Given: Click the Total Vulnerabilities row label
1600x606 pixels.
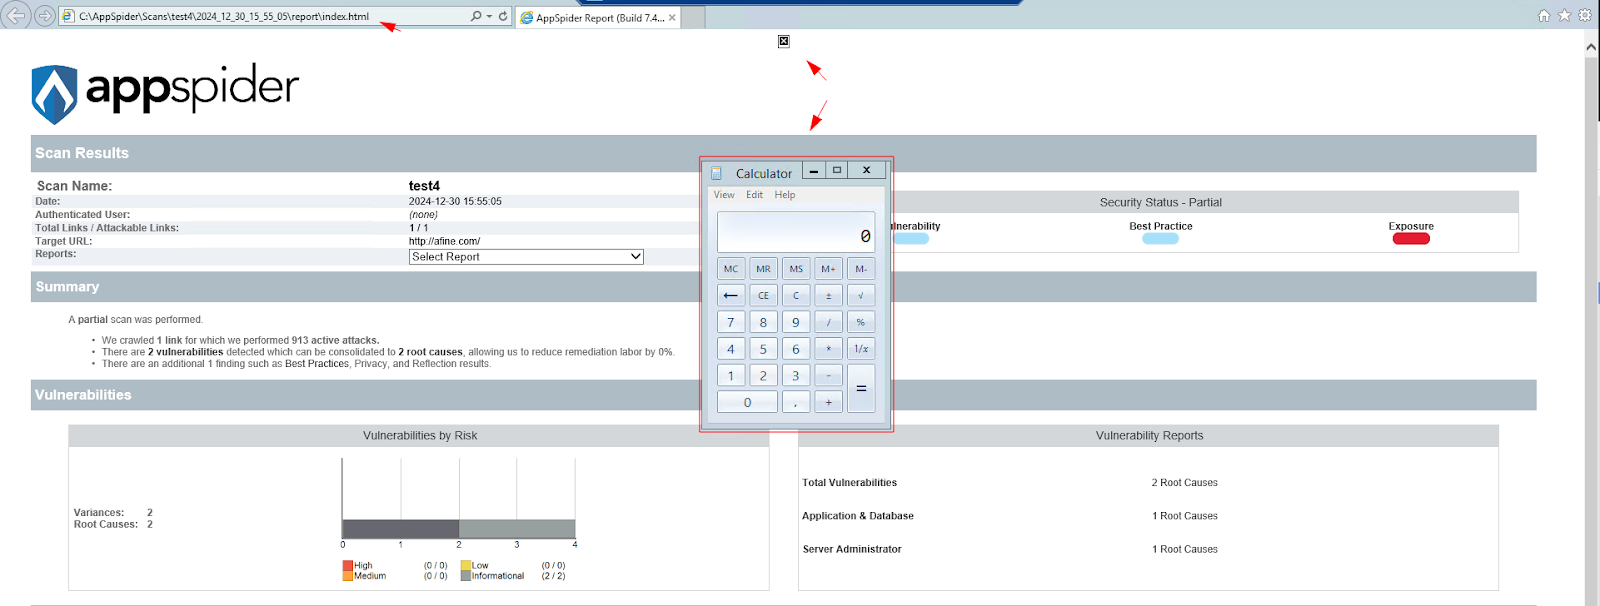Looking at the screenshot, I should tap(850, 483).
